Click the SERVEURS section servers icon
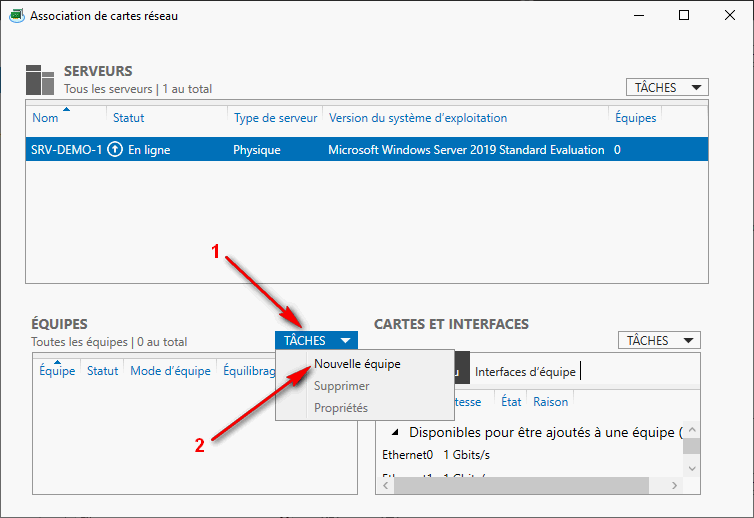The width and height of the screenshot is (754, 518). 40,79
